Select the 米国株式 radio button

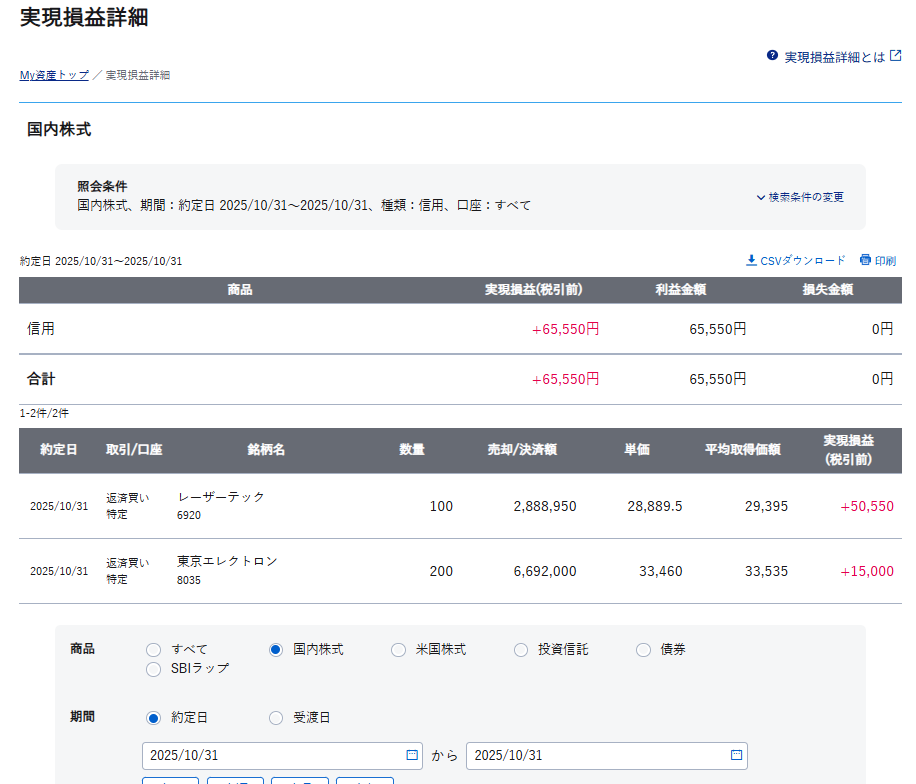tap(398, 650)
